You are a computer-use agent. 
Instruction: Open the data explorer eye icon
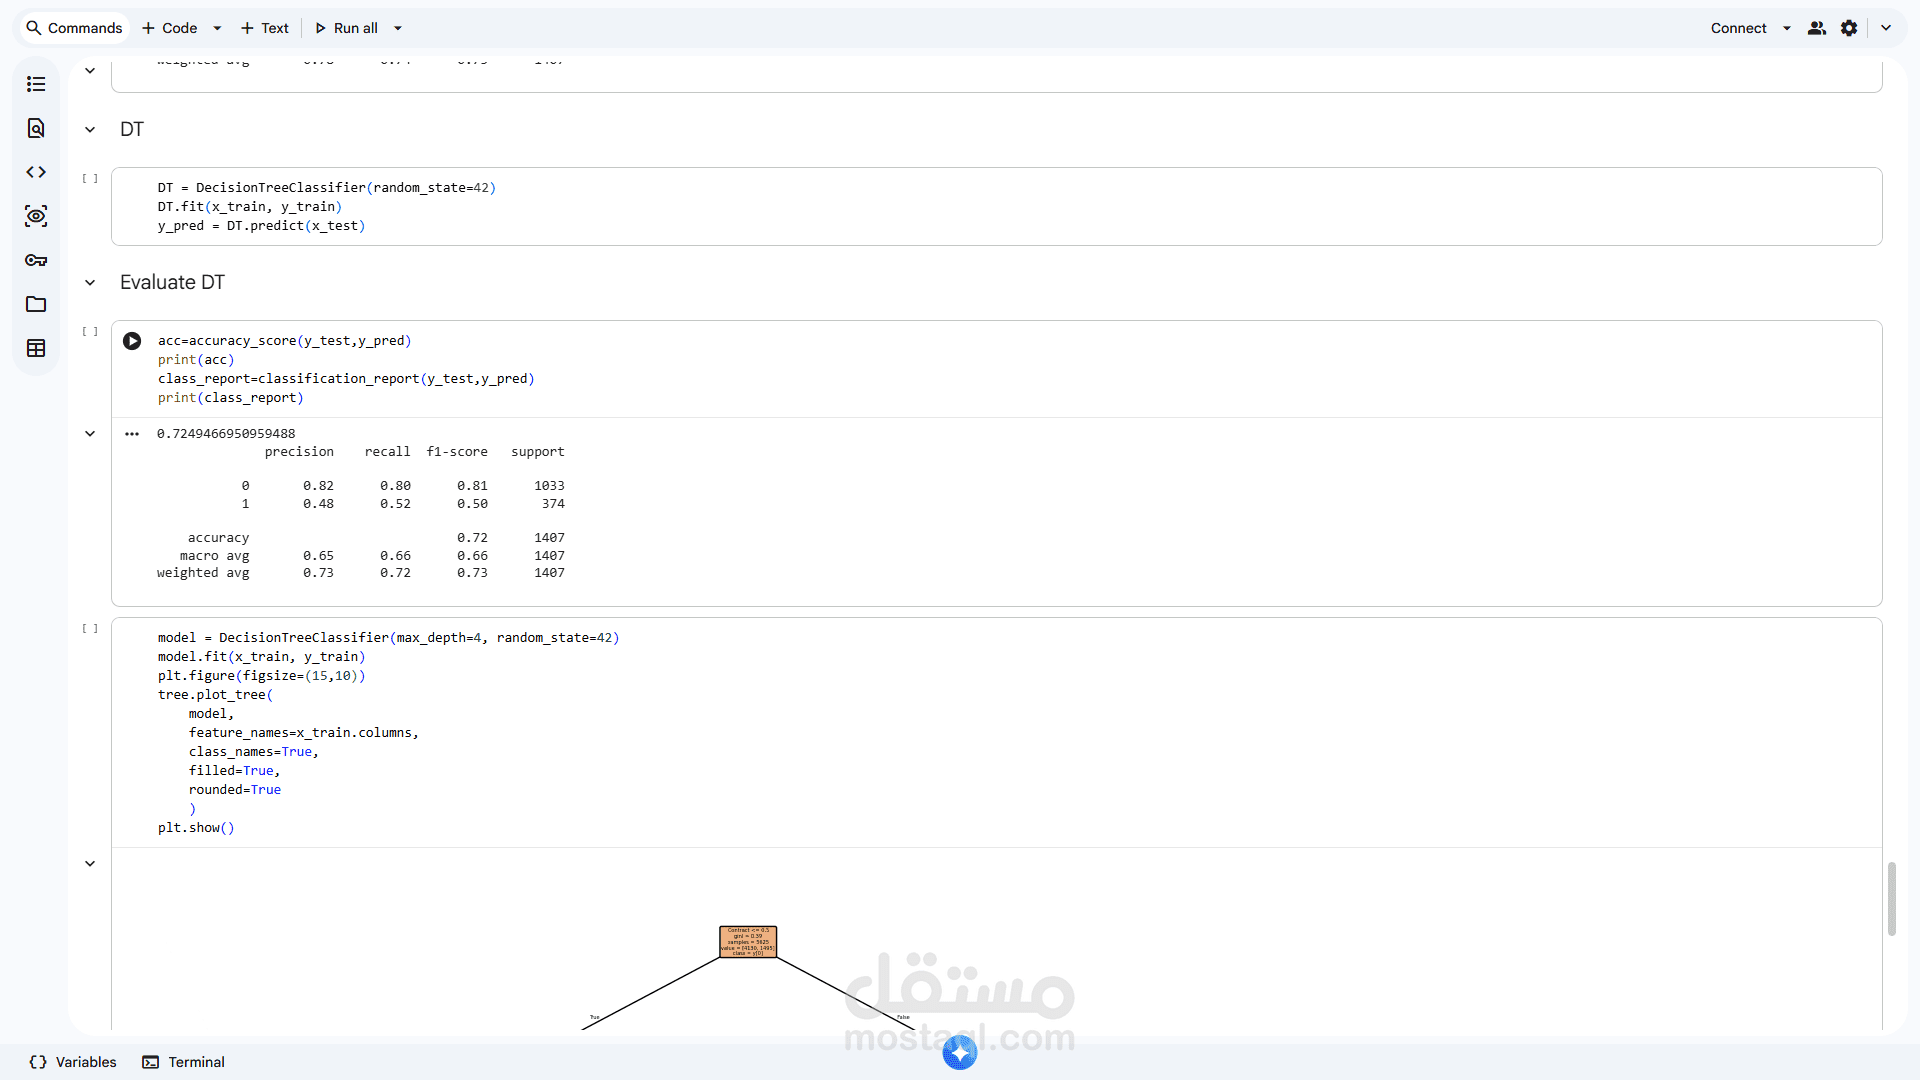(x=36, y=216)
